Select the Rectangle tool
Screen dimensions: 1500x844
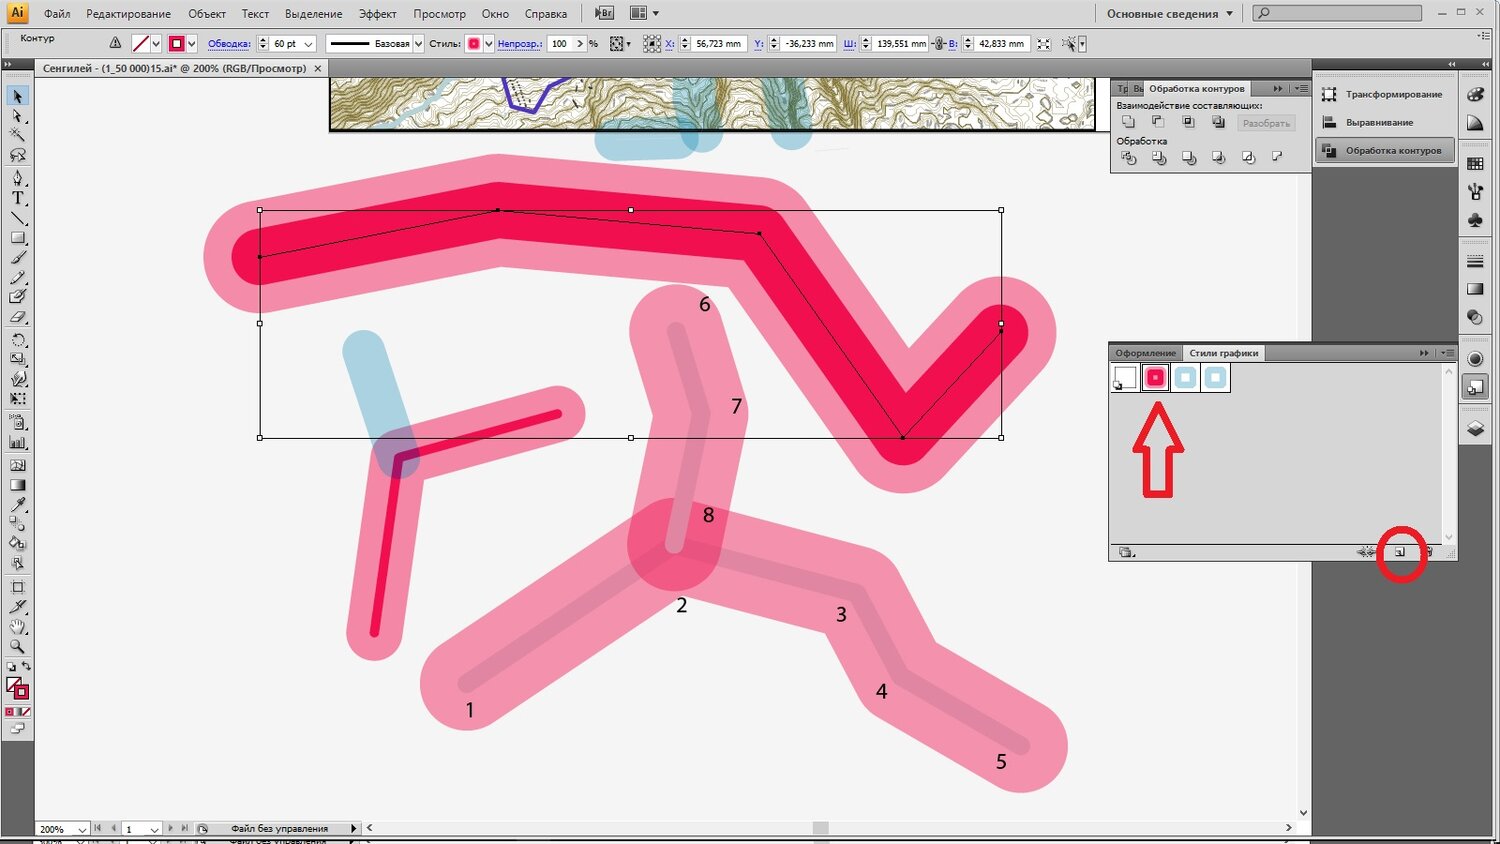click(x=17, y=238)
